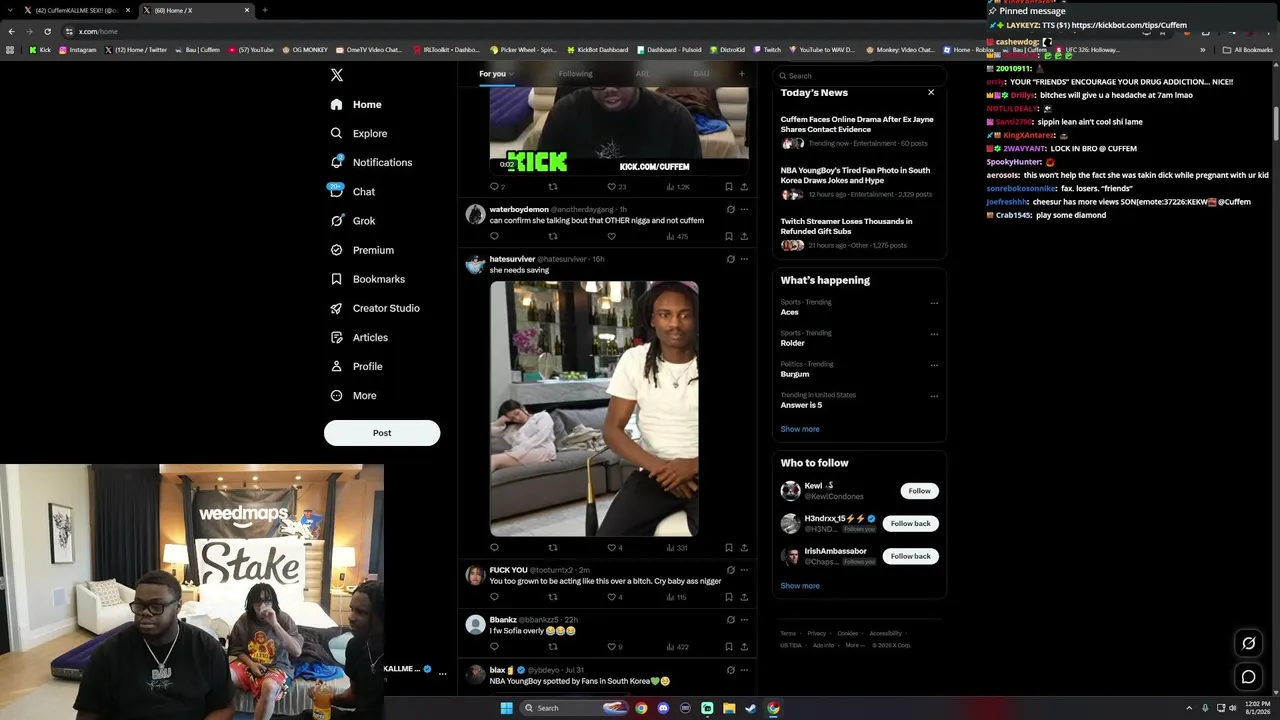Go back in the browser

pyautogui.click(x=12, y=31)
